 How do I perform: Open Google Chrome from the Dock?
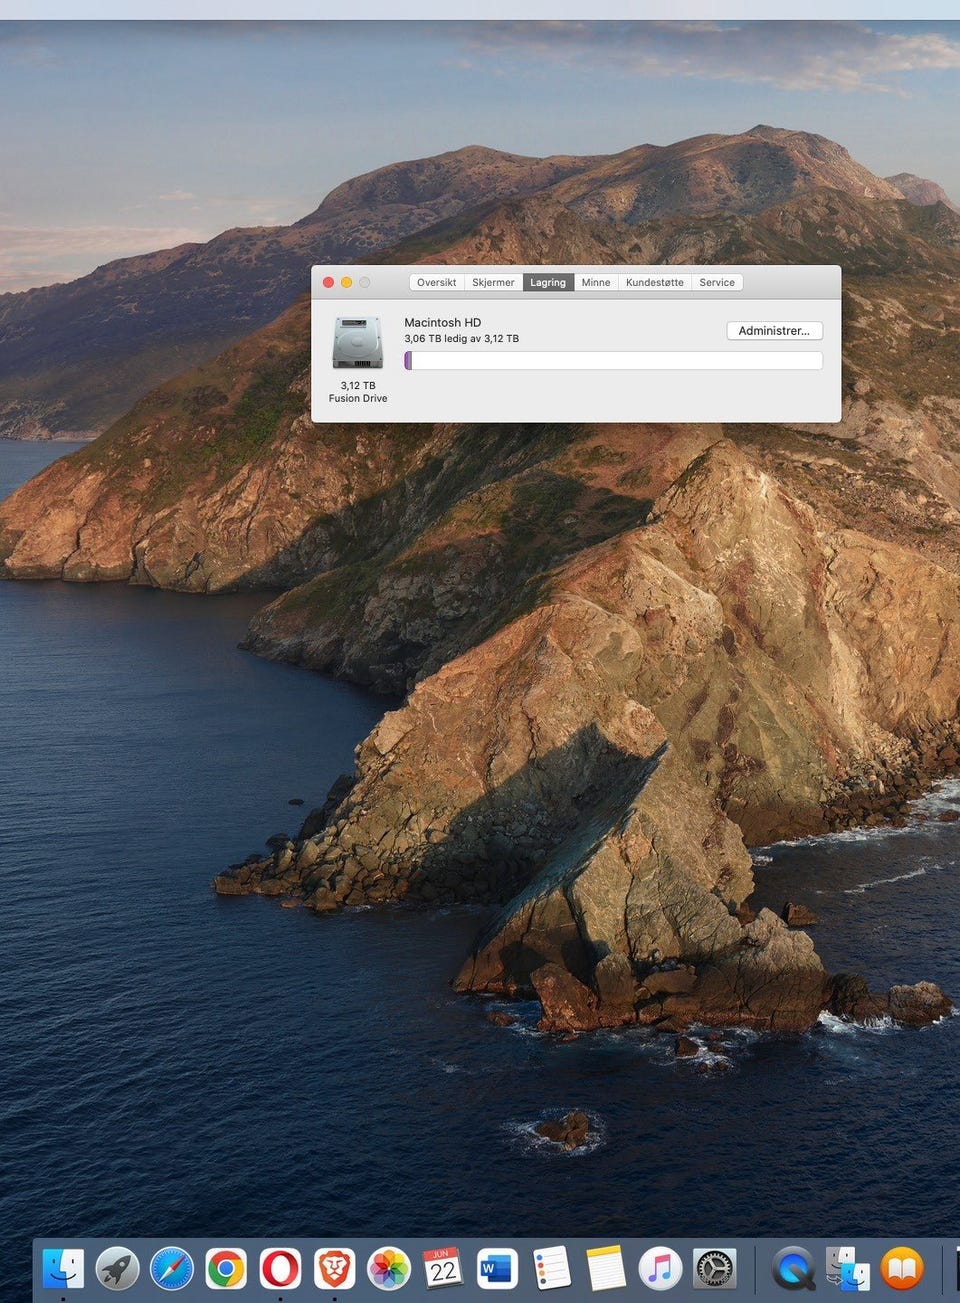pyautogui.click(x=226, y=1269)
